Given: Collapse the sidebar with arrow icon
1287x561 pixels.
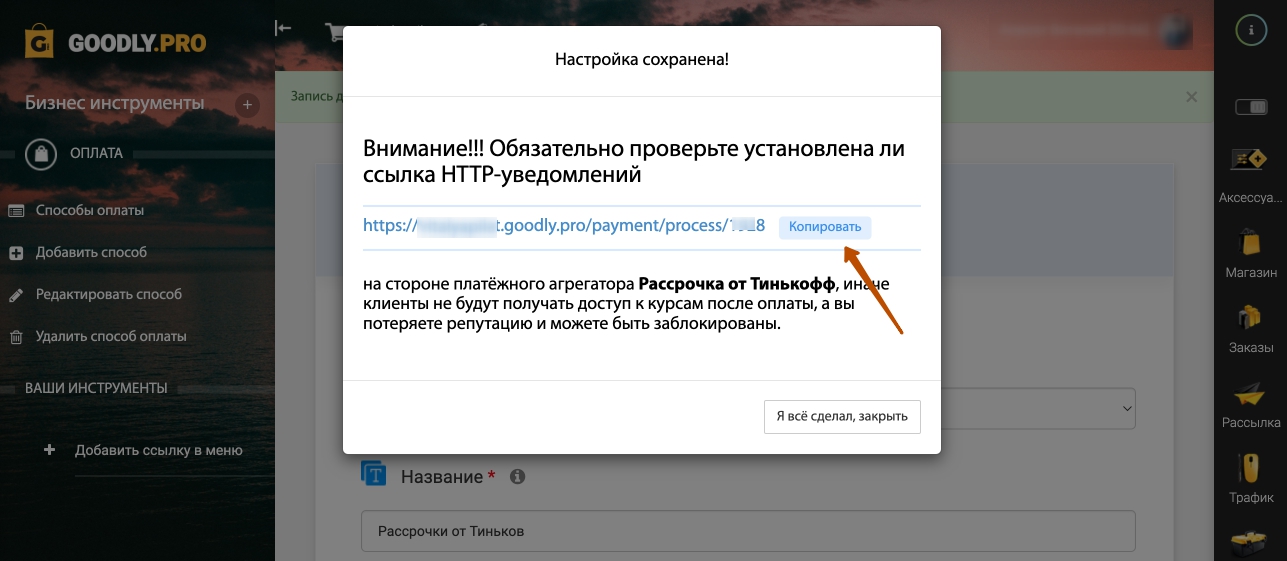Looking at the screenshot, I should tap(283, 28).
